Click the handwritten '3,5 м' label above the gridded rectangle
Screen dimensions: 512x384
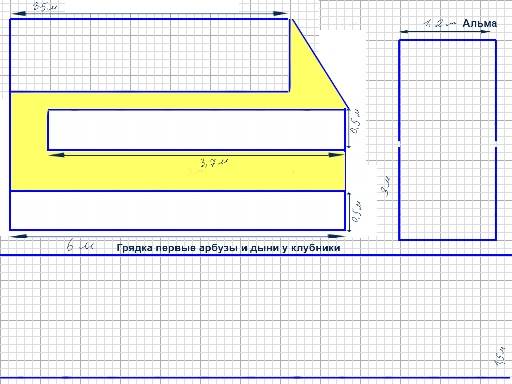45,6
